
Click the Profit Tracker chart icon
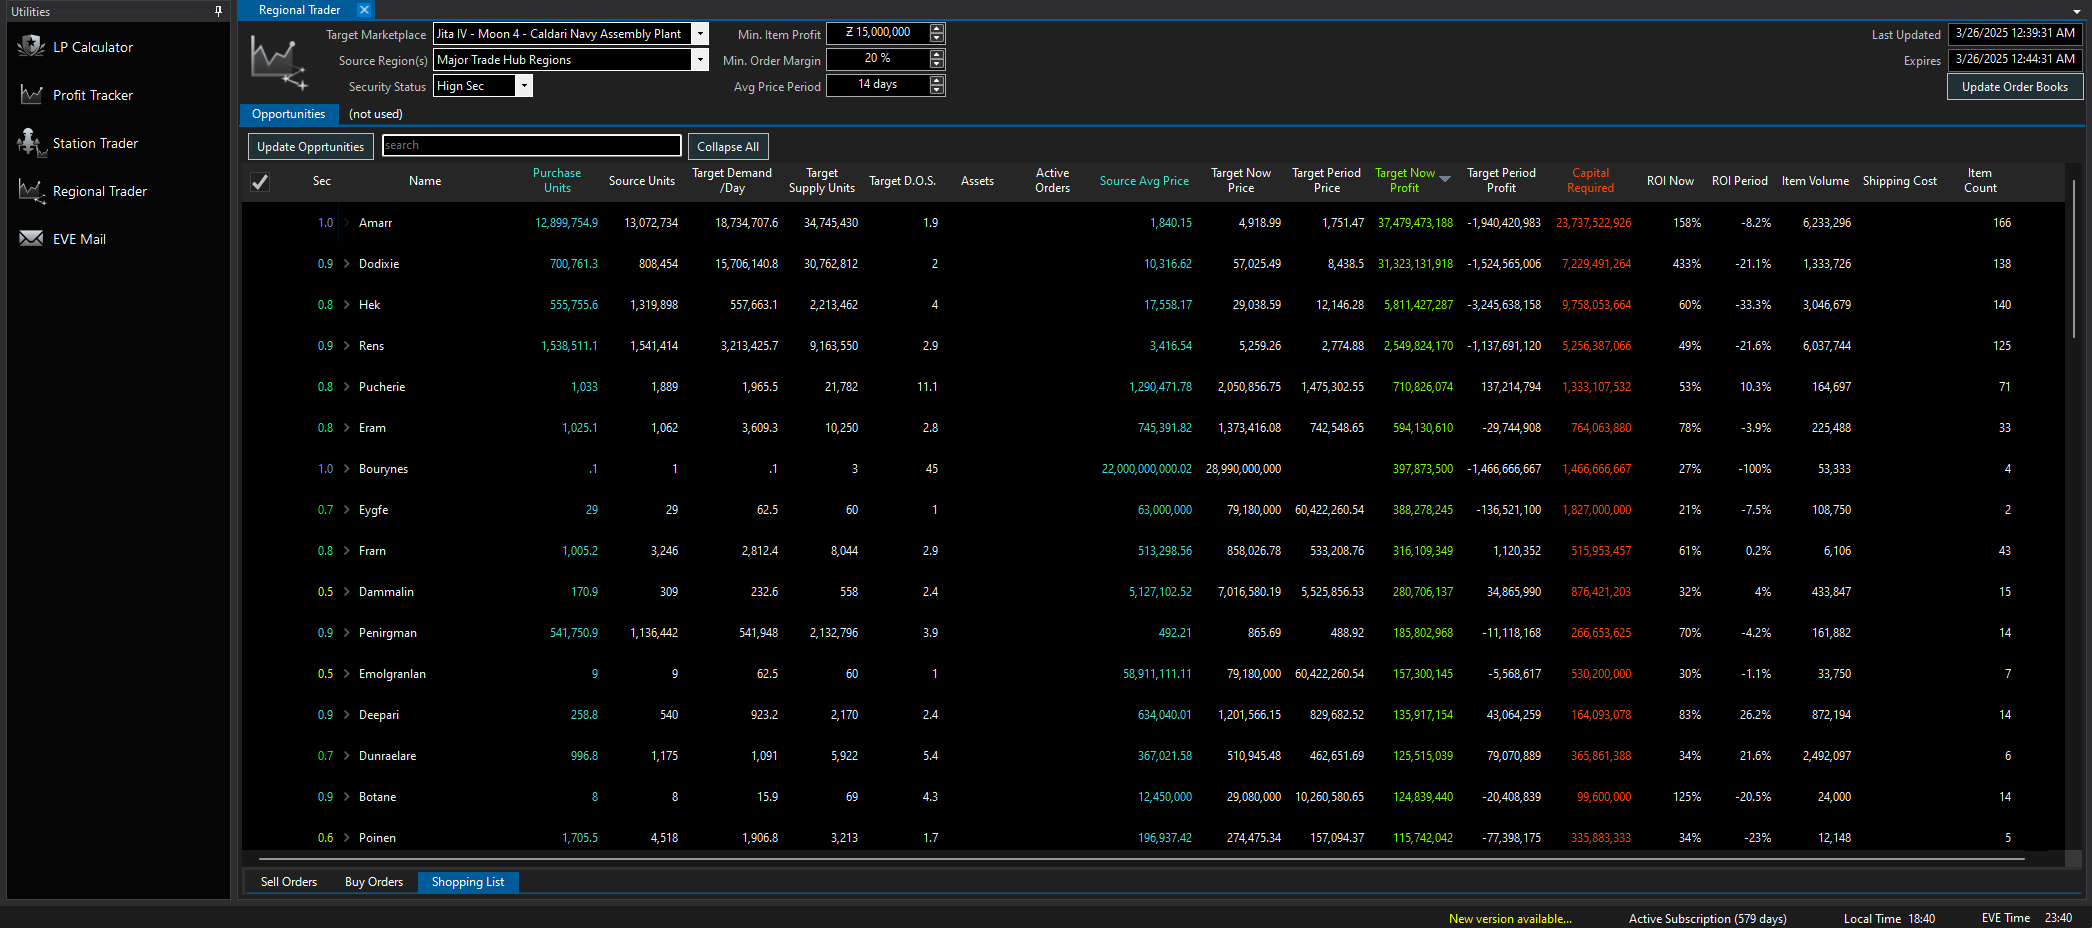click(31, 94)
